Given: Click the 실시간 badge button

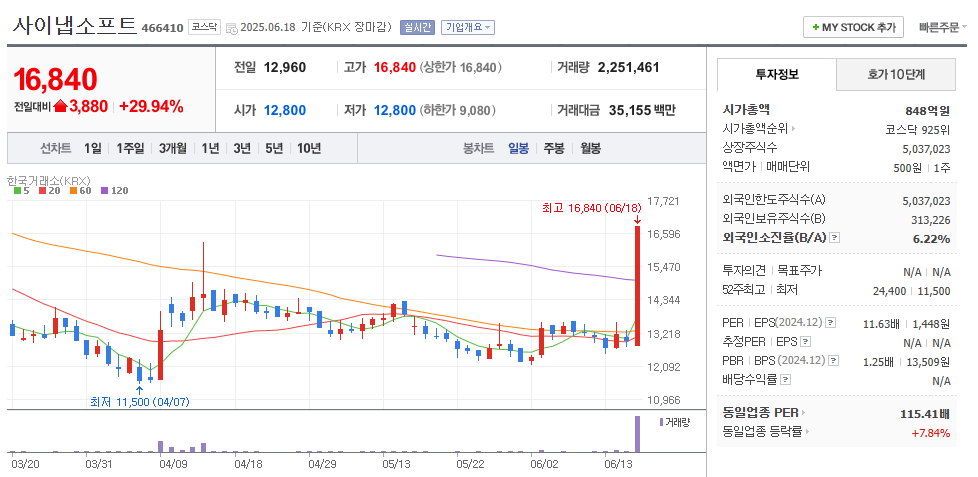Looking at the screenshot, I should tap(417, 27).
